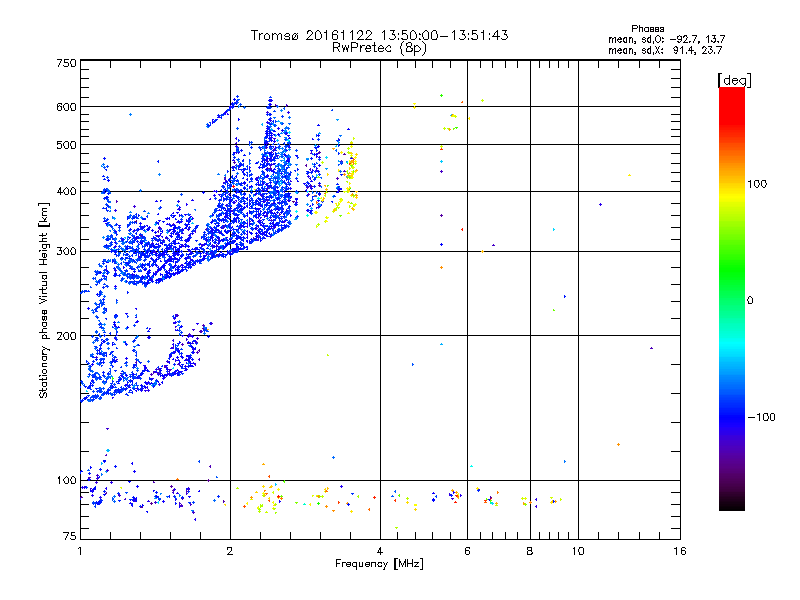Click the x-axis '6' tick label

(x=467, y=551)
